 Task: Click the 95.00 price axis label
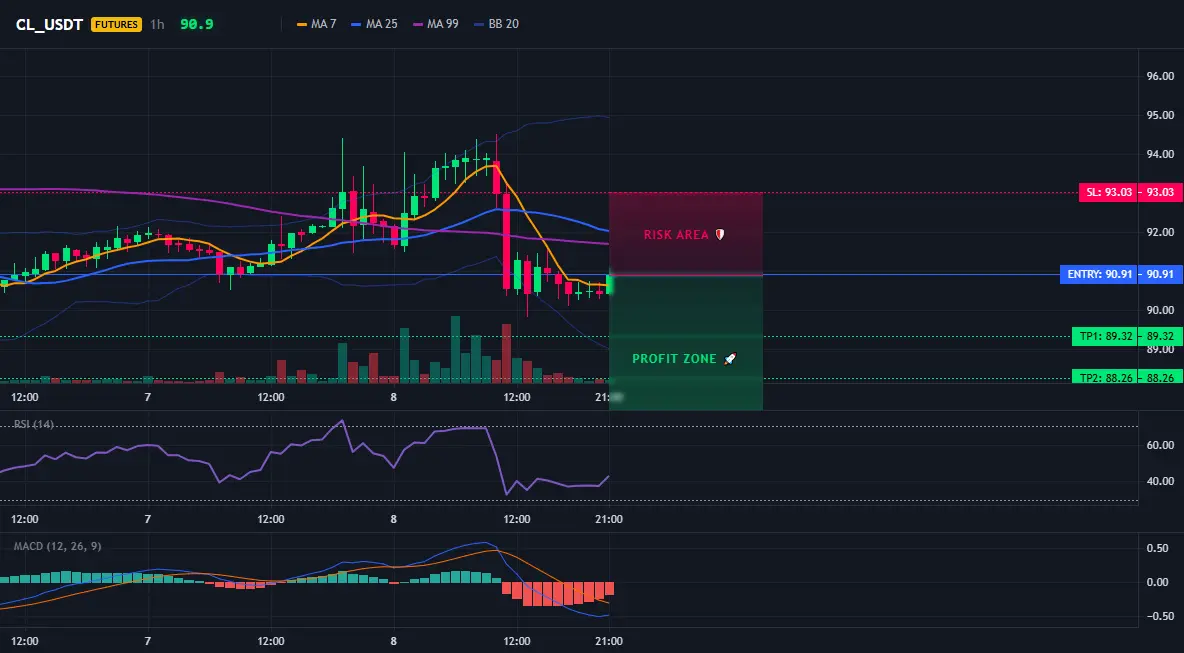point(1161,116)
